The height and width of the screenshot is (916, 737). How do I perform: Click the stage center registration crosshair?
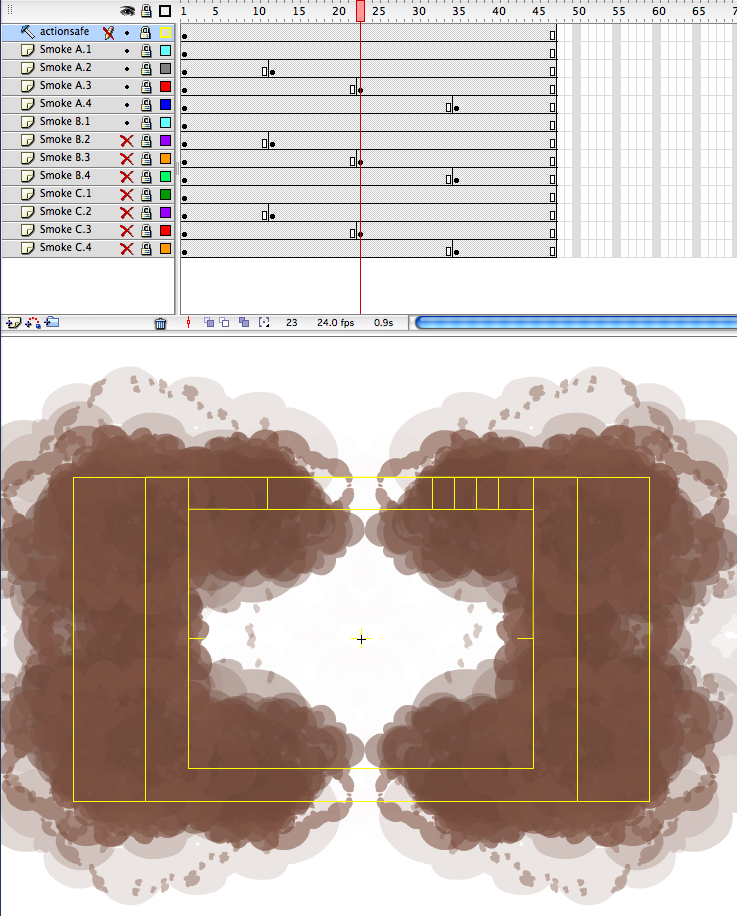361,639
